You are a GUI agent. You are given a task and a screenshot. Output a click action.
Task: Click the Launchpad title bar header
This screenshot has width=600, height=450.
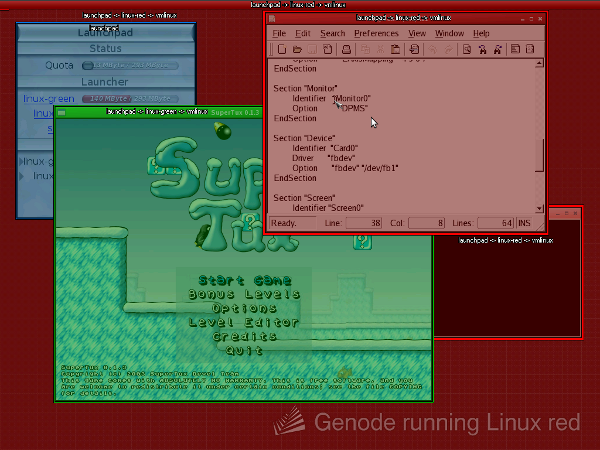point(106,33)
